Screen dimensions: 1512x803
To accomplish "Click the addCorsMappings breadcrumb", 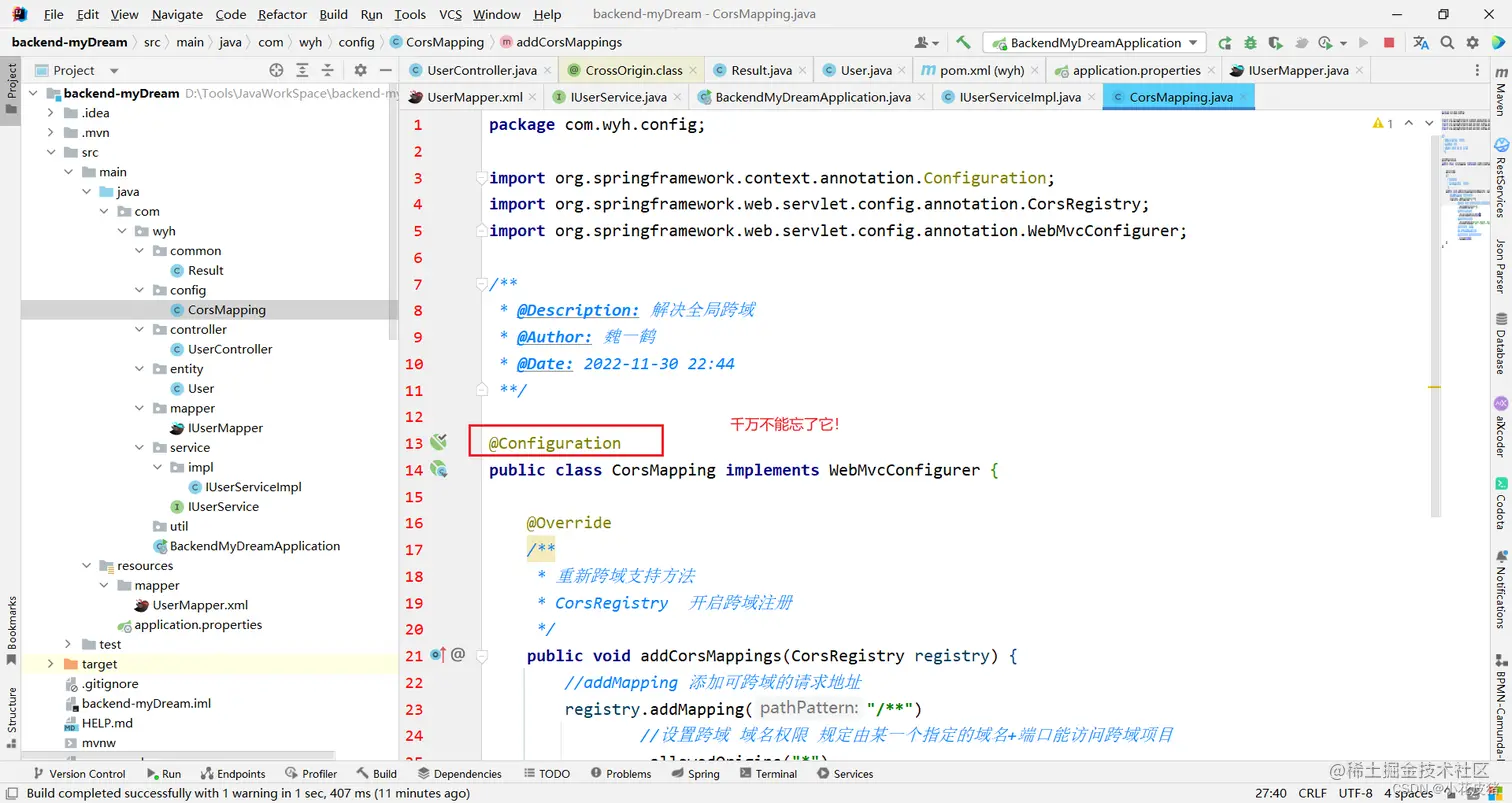I will pyautogui.click(x=560, y=42).
